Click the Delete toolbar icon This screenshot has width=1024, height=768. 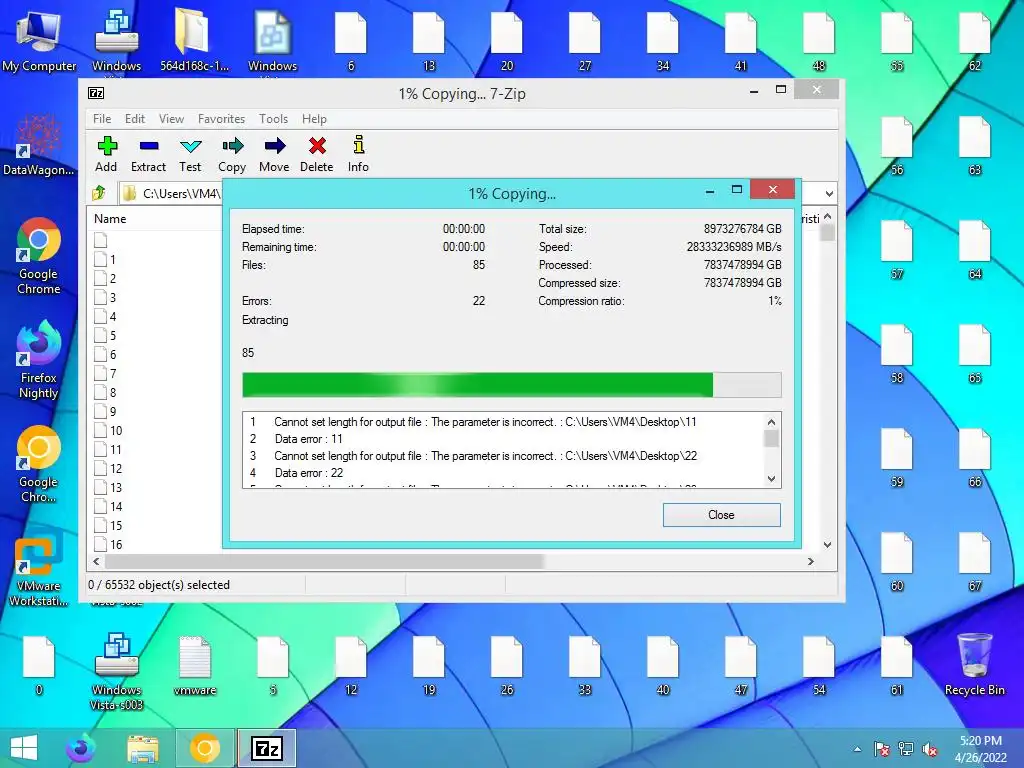[317, 154]
